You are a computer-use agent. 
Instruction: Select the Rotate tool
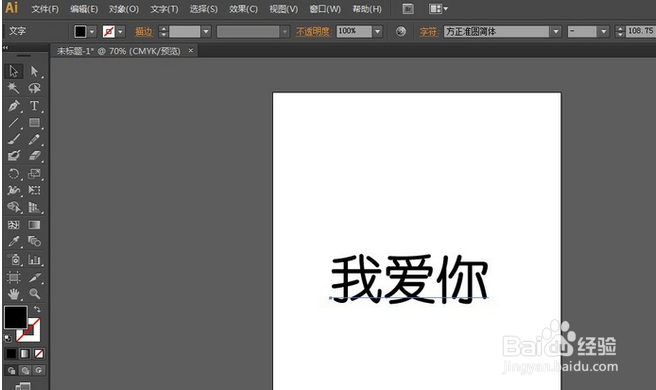click(13, 174)
